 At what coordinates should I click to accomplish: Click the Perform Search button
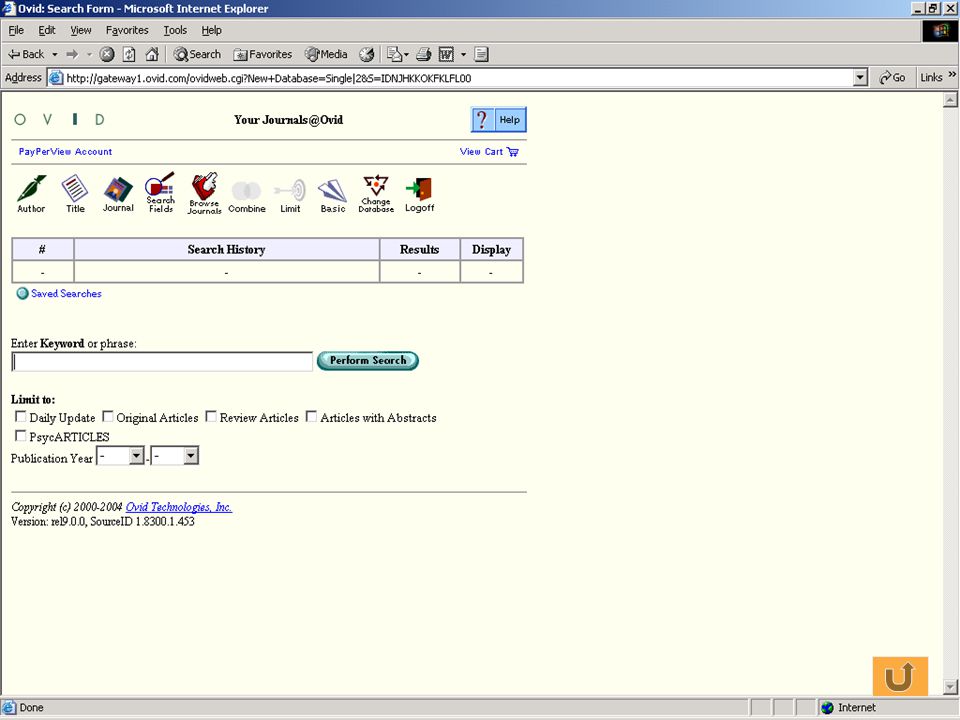[x=367, y=361]
